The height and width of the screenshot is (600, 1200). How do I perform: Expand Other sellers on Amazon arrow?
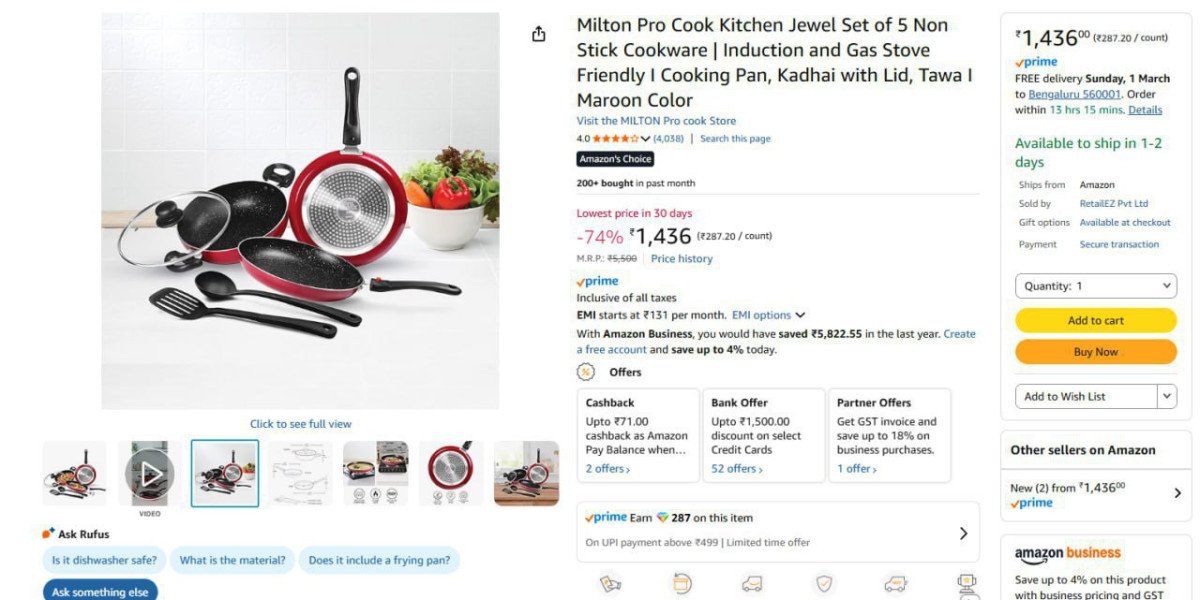[x=1177, y=493]
